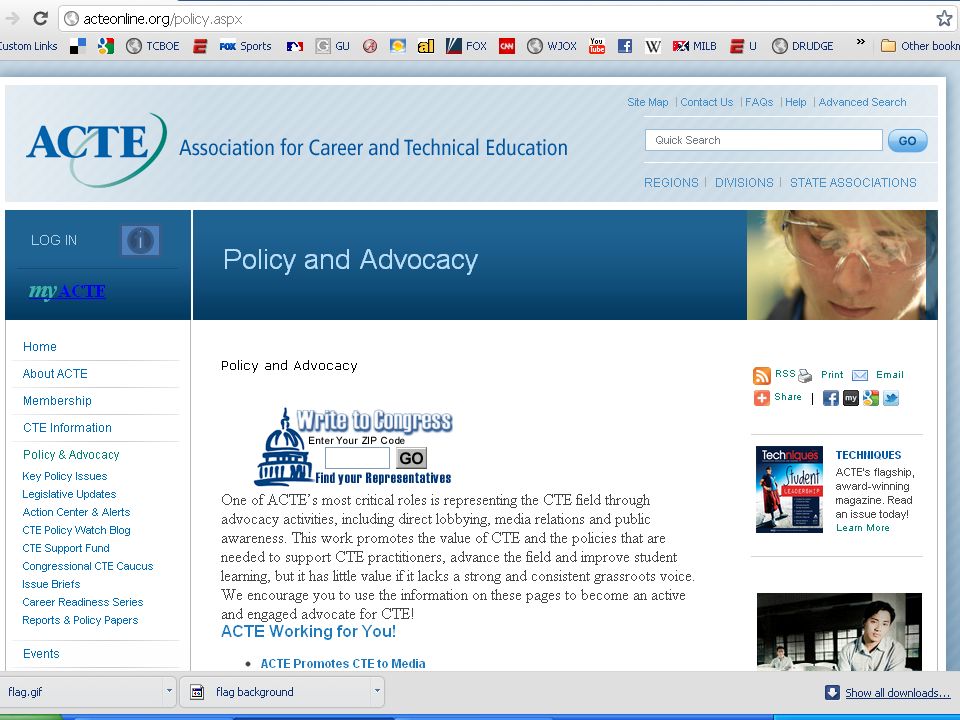Share page on MySpace icon

tap(851, 399)
